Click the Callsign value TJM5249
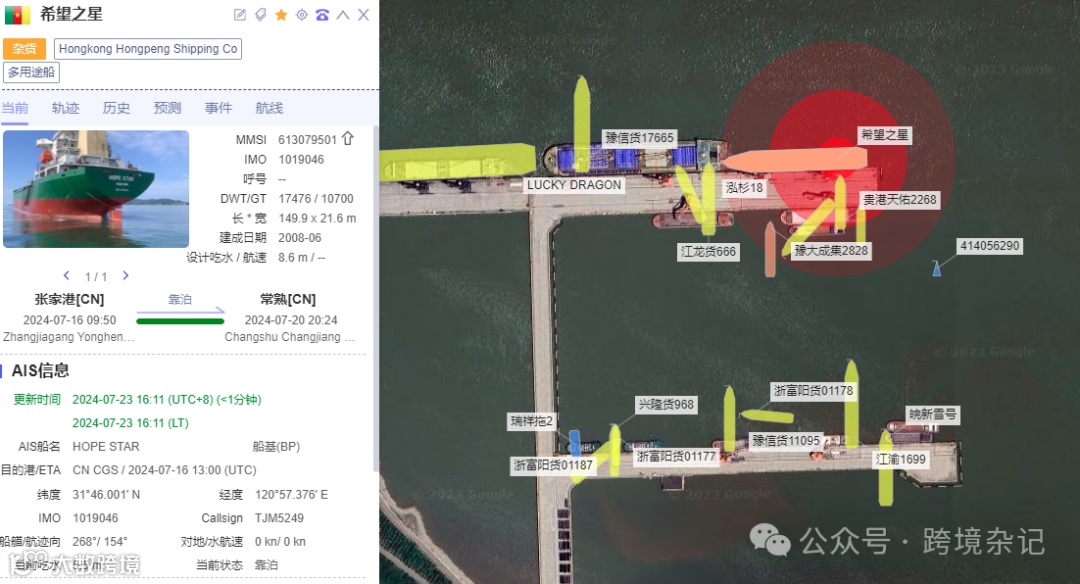Viewport: 1080px width, 584px height. 279,518
